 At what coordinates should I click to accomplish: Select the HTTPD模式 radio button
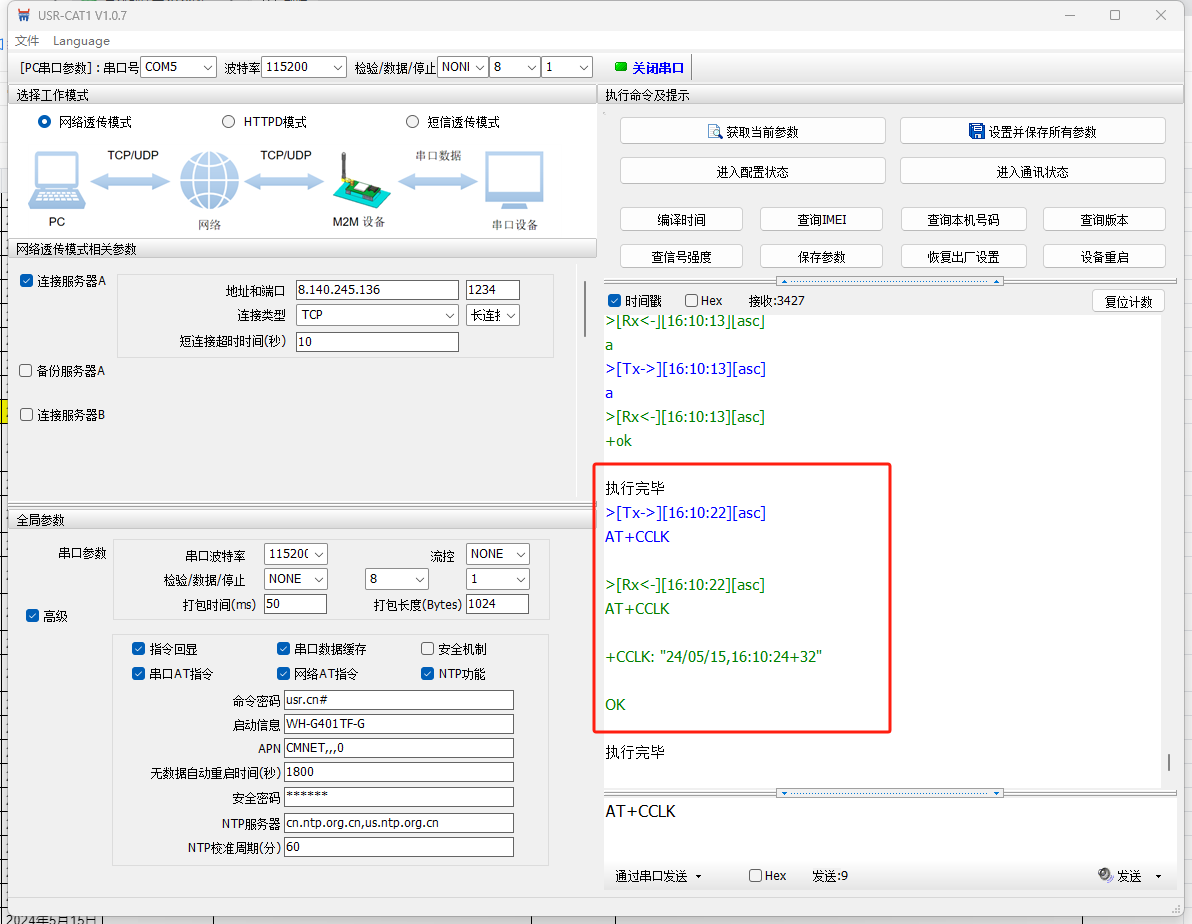[x=229, y=122]
